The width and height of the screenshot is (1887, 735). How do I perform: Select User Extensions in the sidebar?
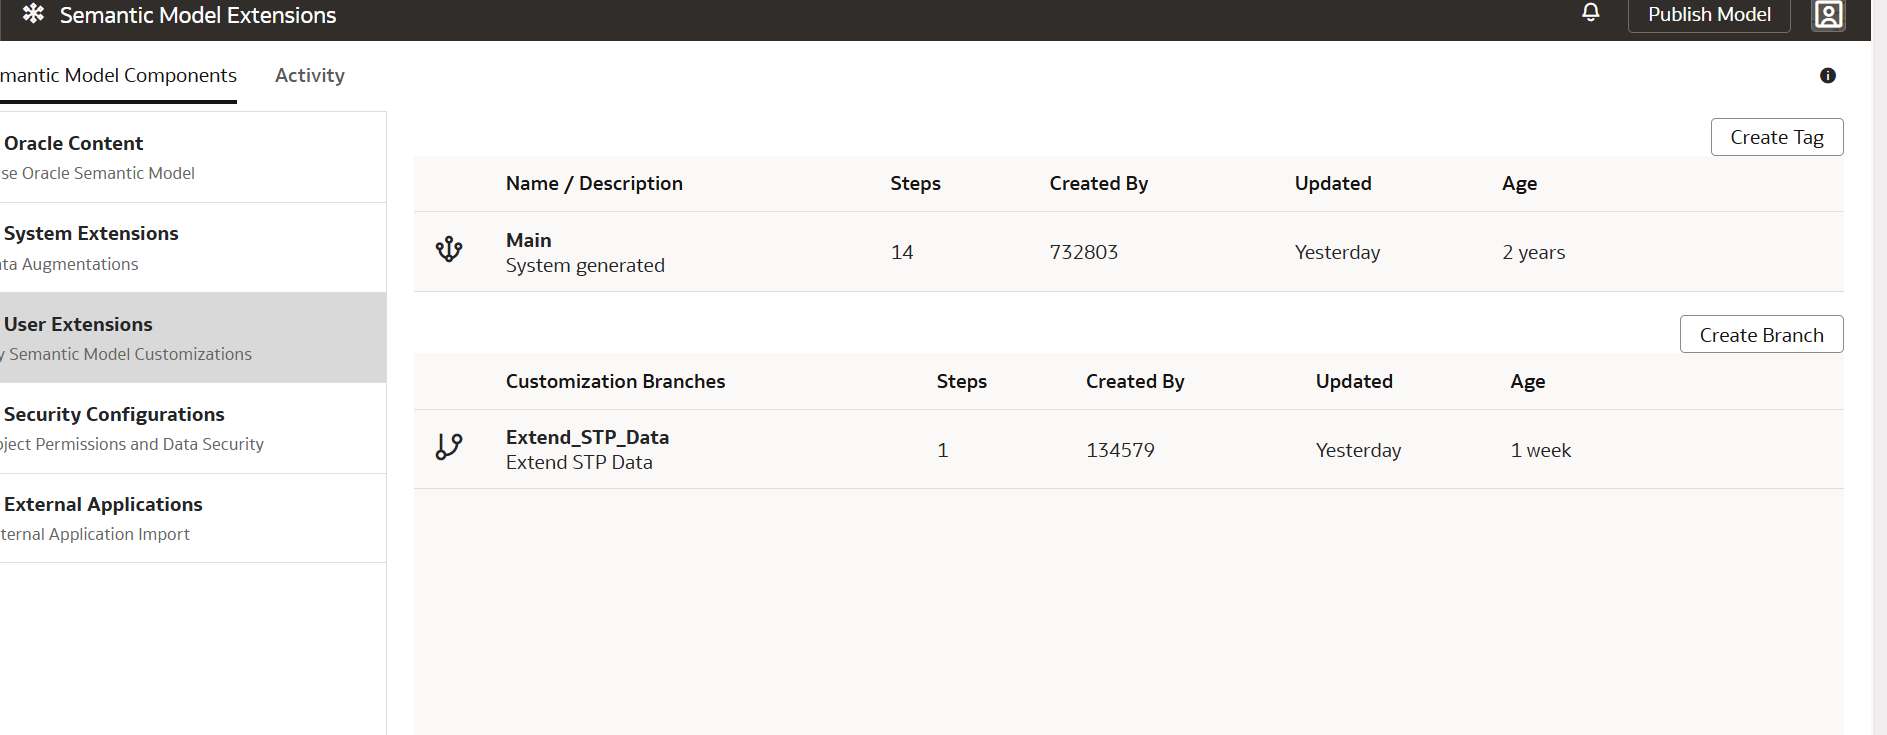pos(193,338)
